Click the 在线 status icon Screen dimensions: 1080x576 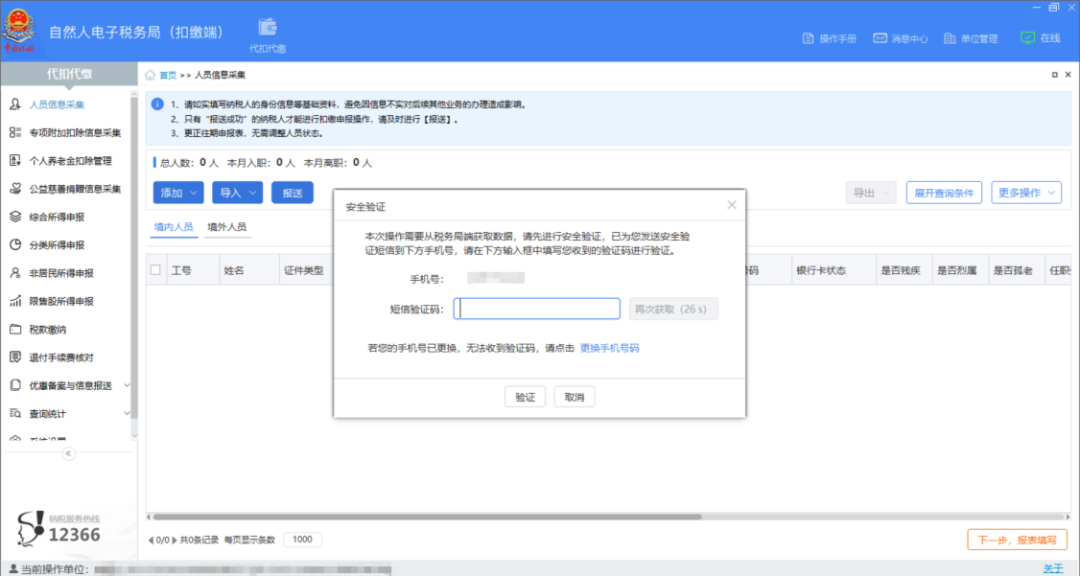(x=1027, y=38)
